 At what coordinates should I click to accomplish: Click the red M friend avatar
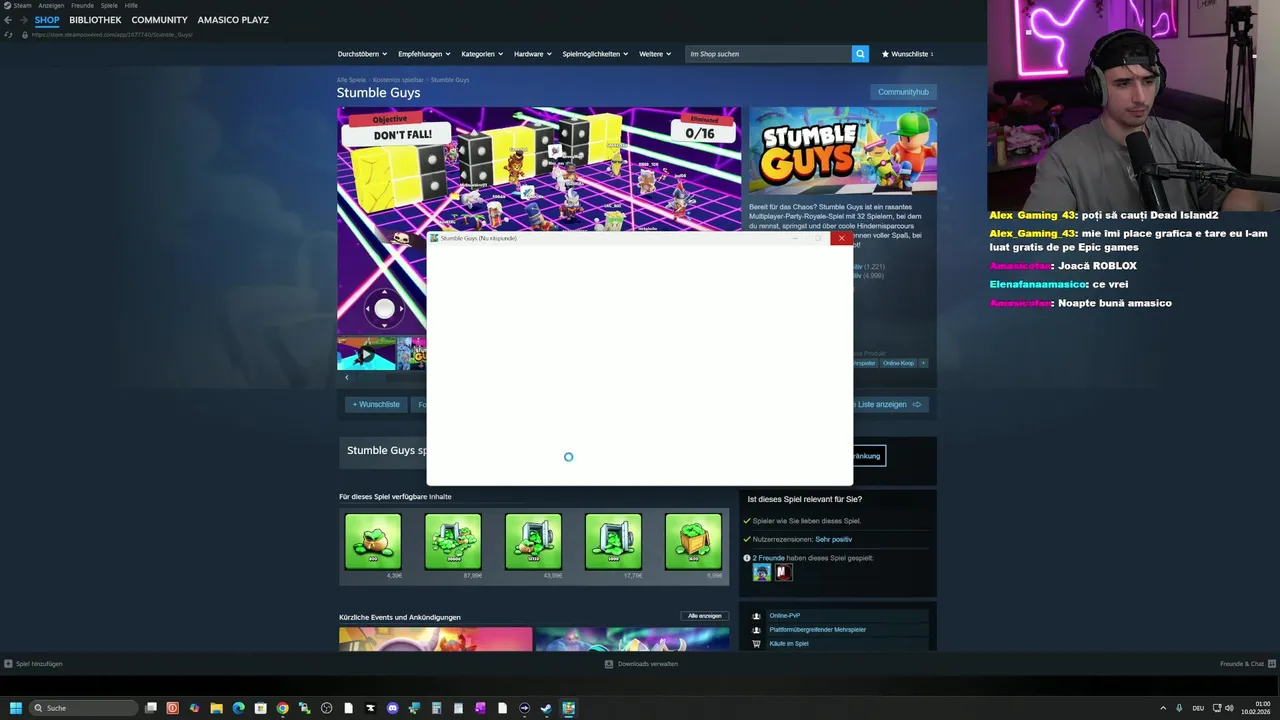(x=784, y=572)
